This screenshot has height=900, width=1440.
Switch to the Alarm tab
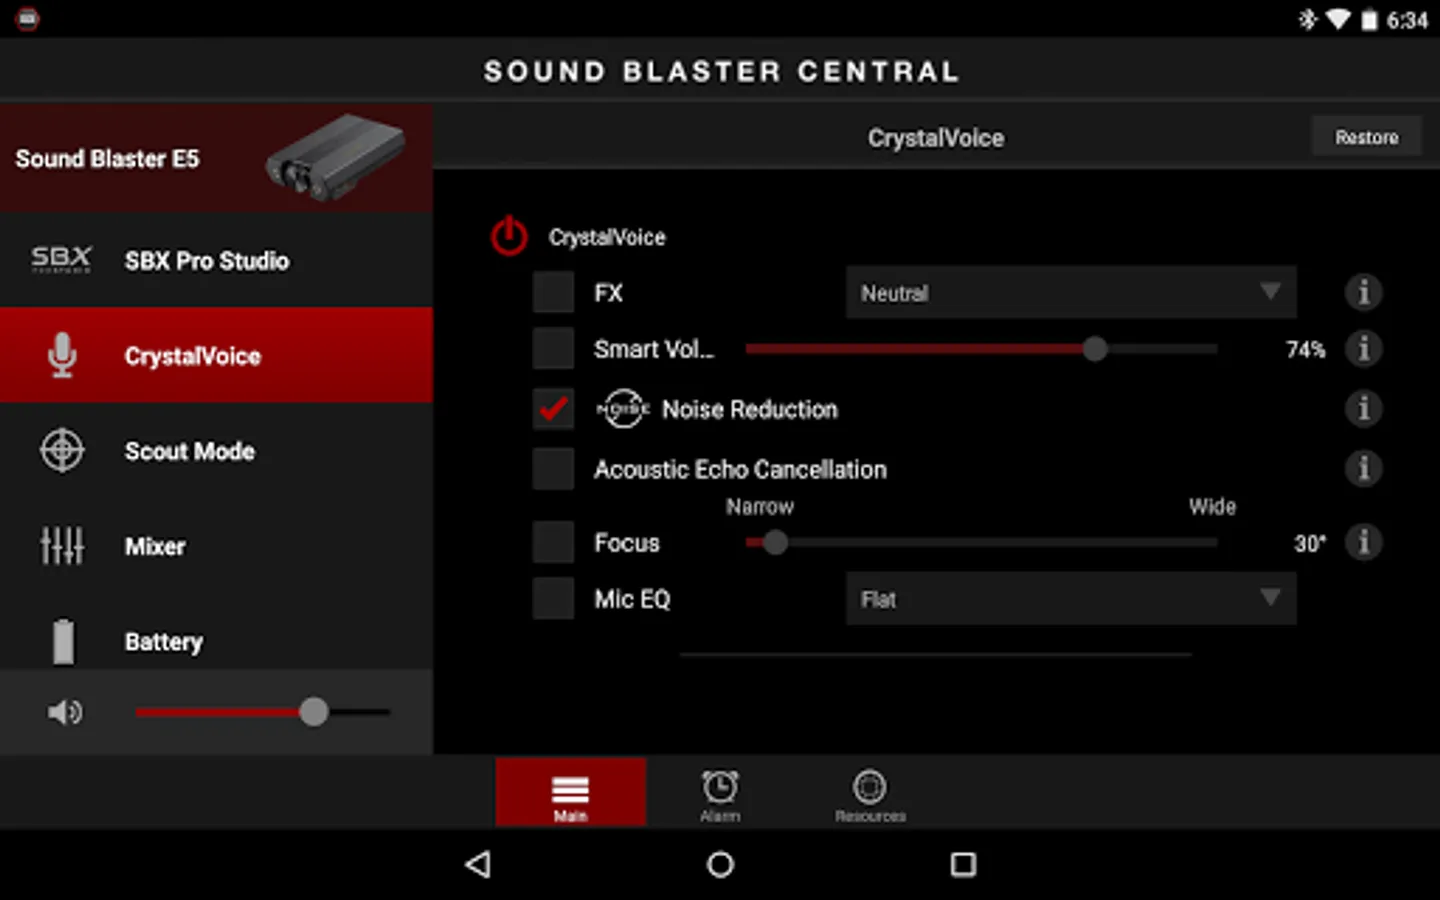pyautogui.click(x=720, y=795)
